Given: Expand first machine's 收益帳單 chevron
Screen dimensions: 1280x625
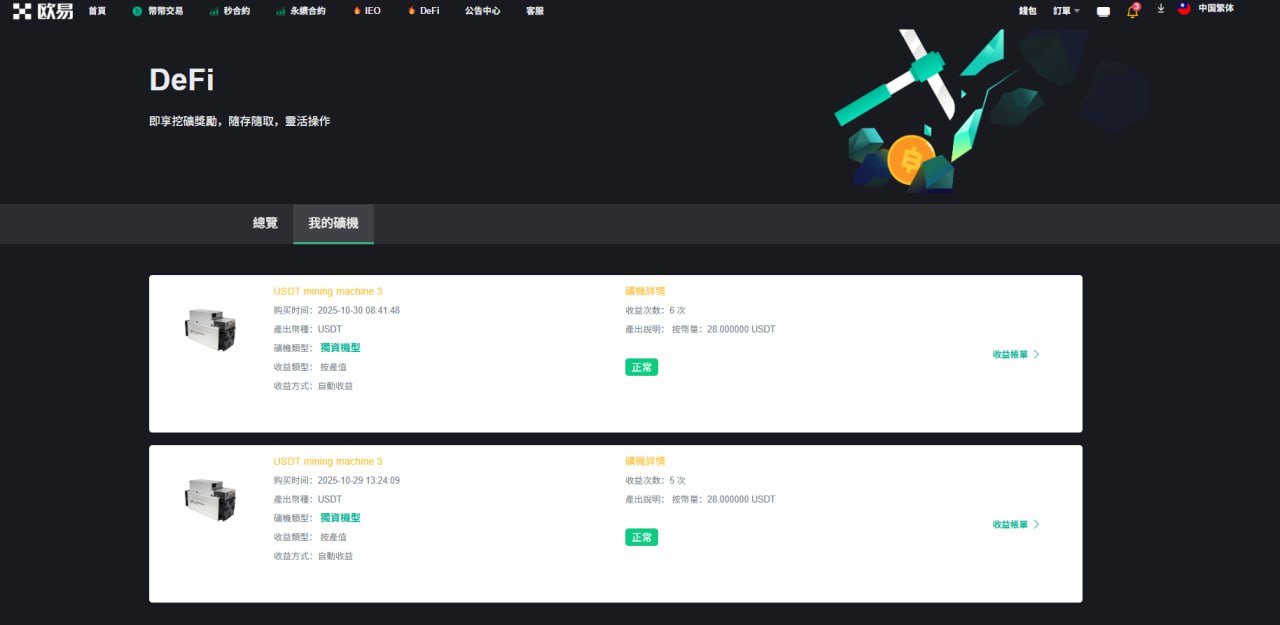Looking at the screenshot, I should coord(1036,354).
